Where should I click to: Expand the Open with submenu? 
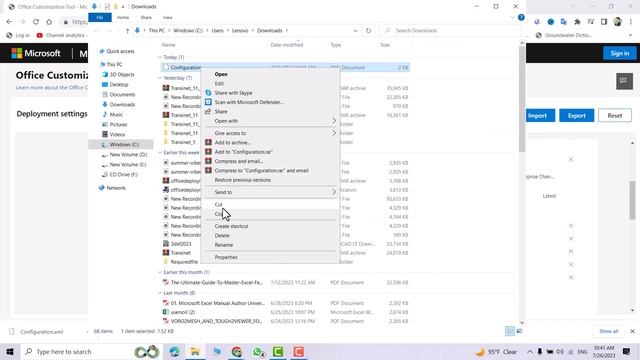point(270,121)
